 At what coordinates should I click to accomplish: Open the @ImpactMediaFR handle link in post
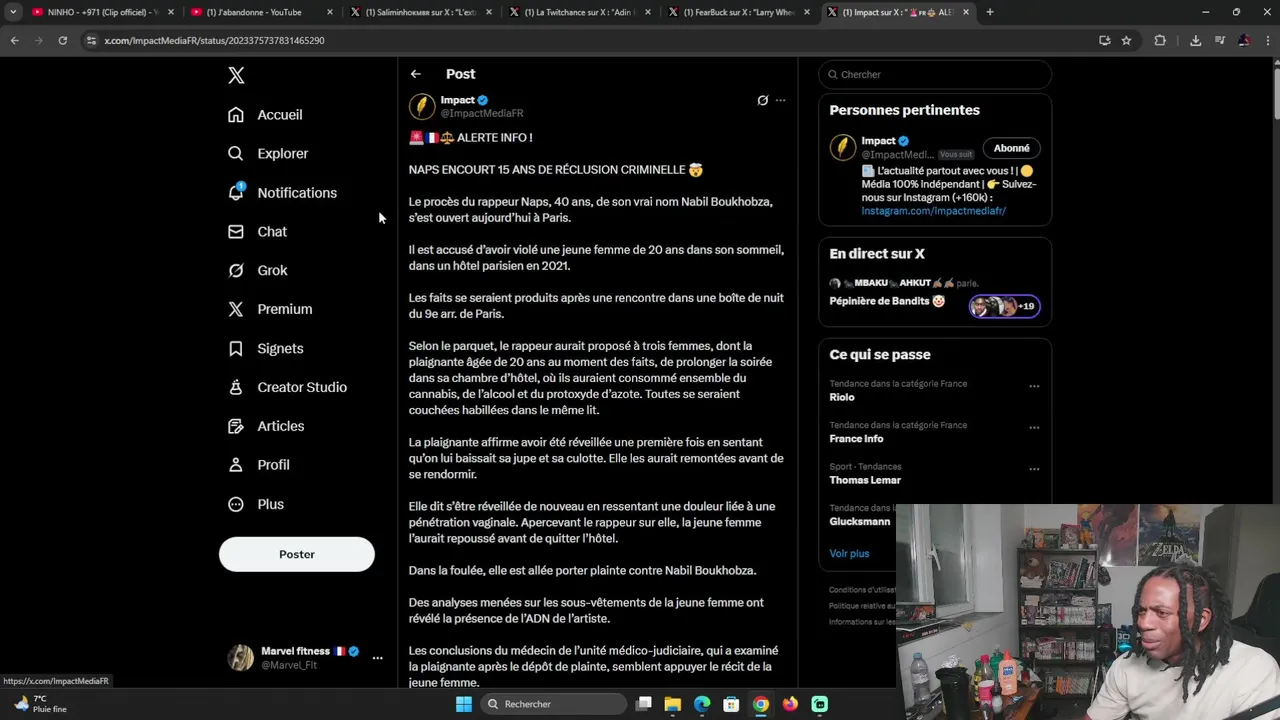[x=482, y=113]
